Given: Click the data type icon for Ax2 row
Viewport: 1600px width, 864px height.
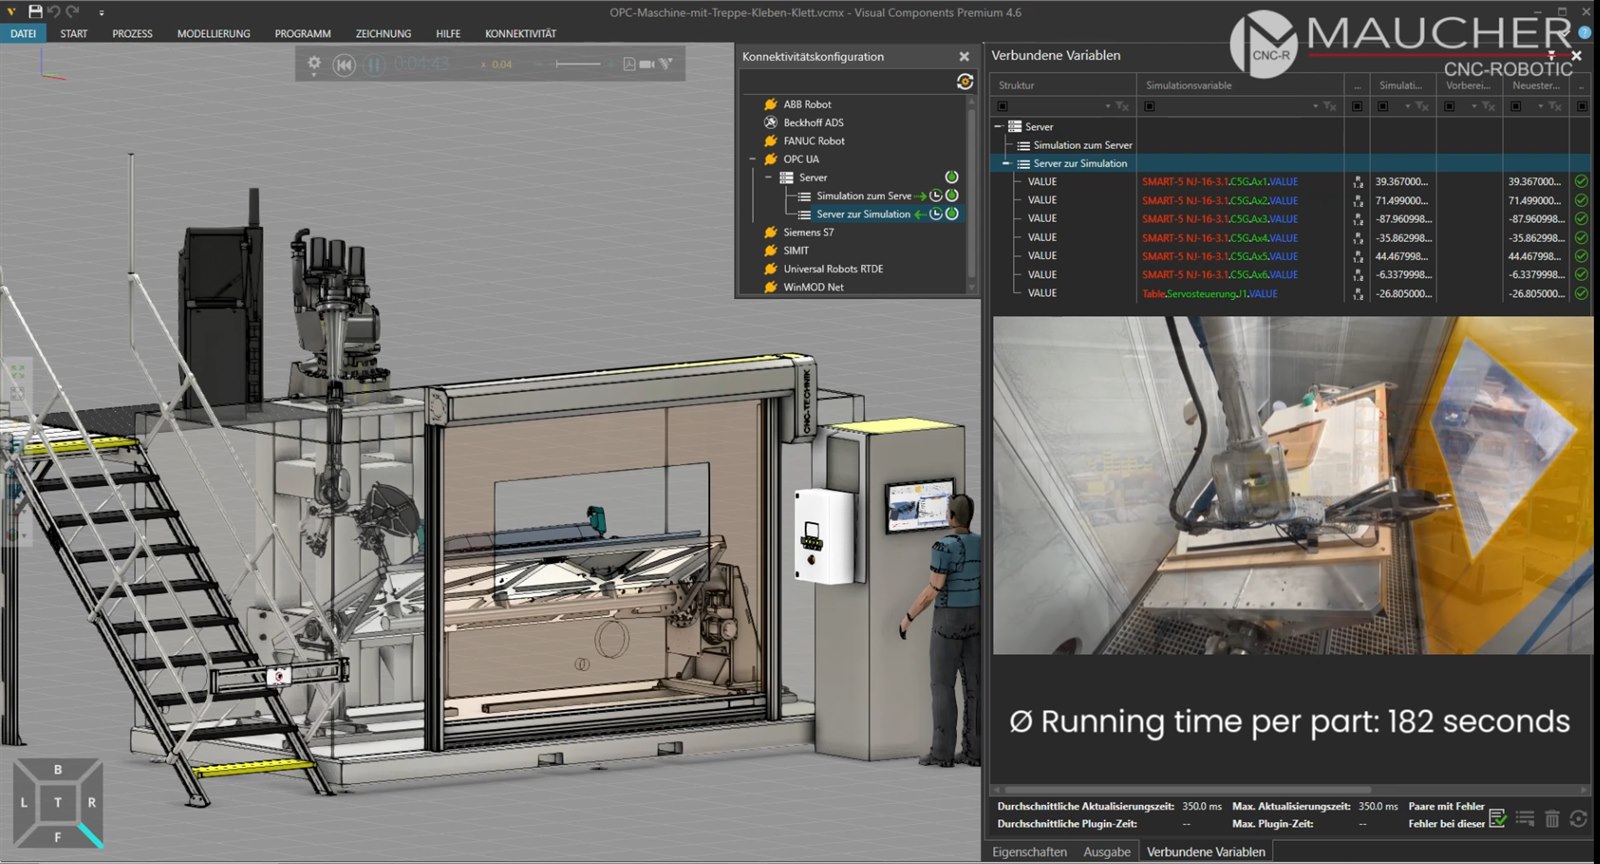Looking at the screenshot, I should tap(1358, 201).
